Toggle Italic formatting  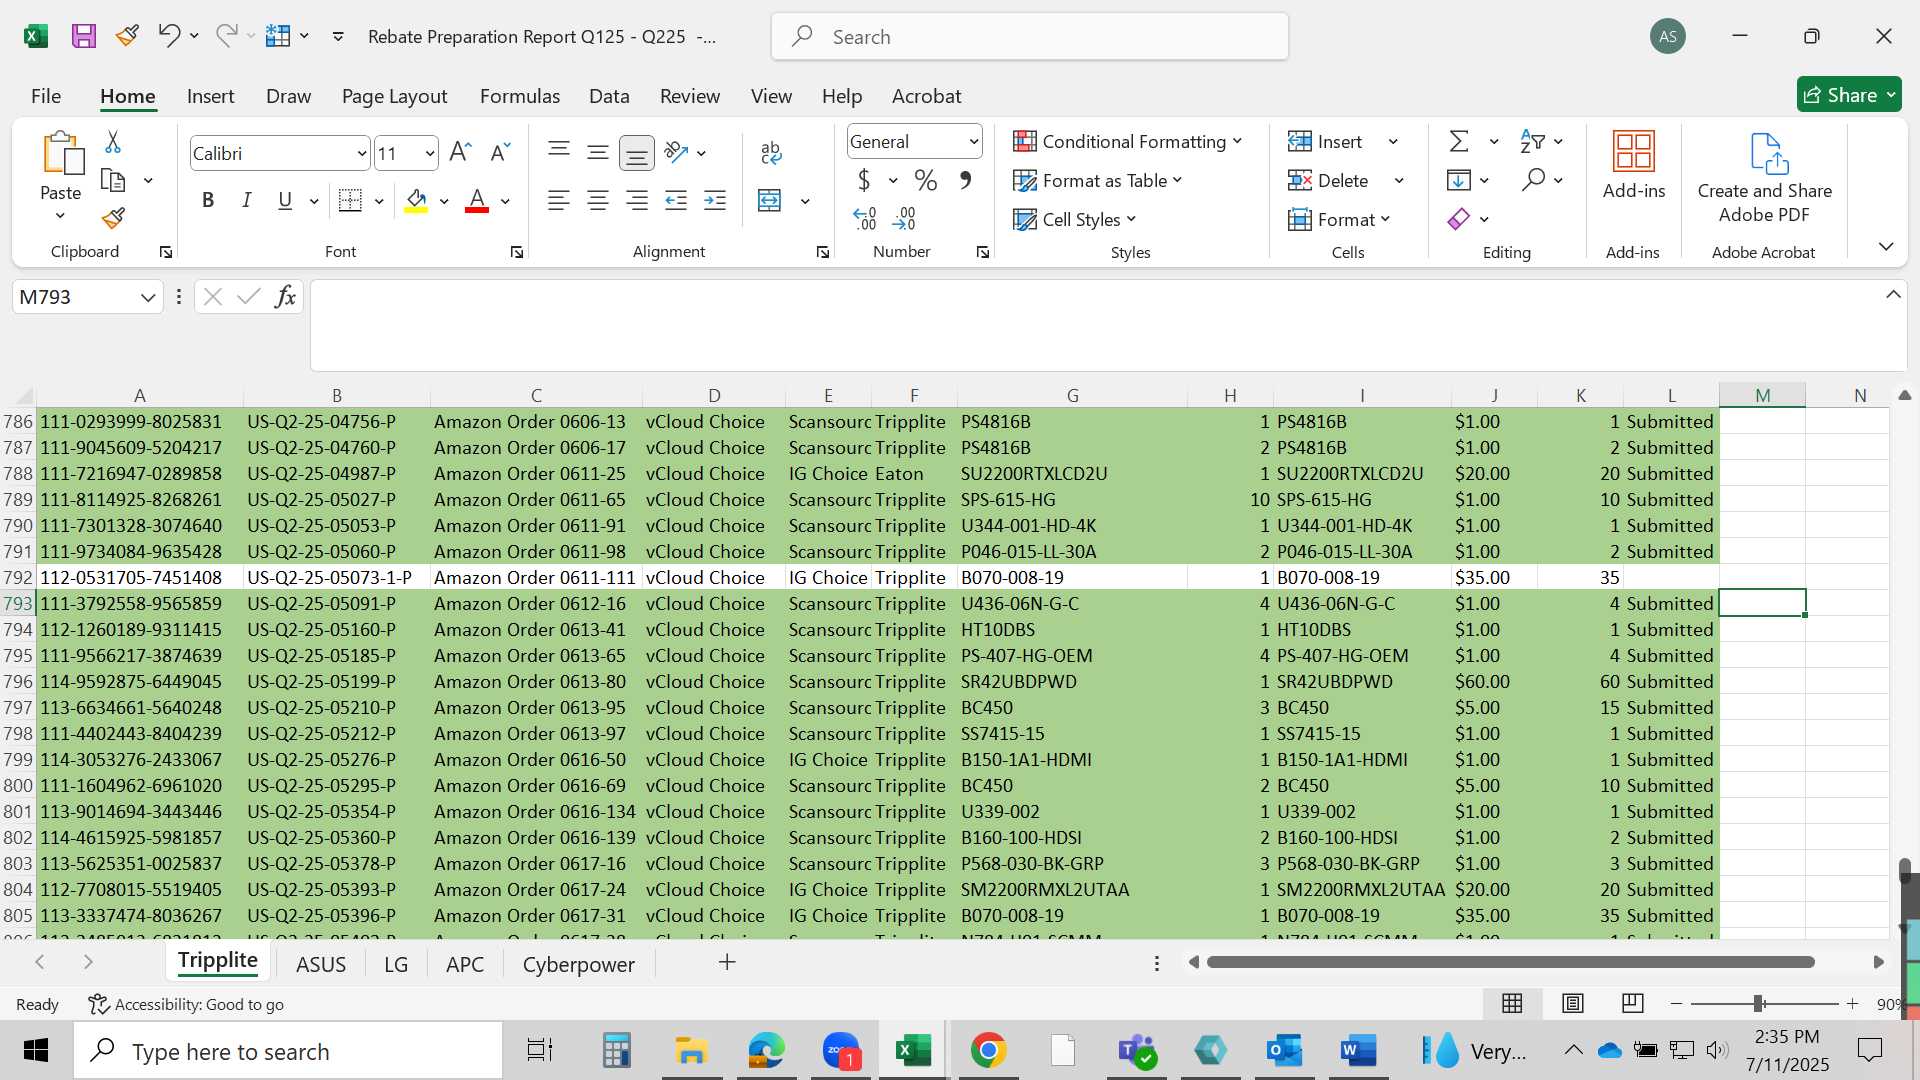tap(246, 201)
